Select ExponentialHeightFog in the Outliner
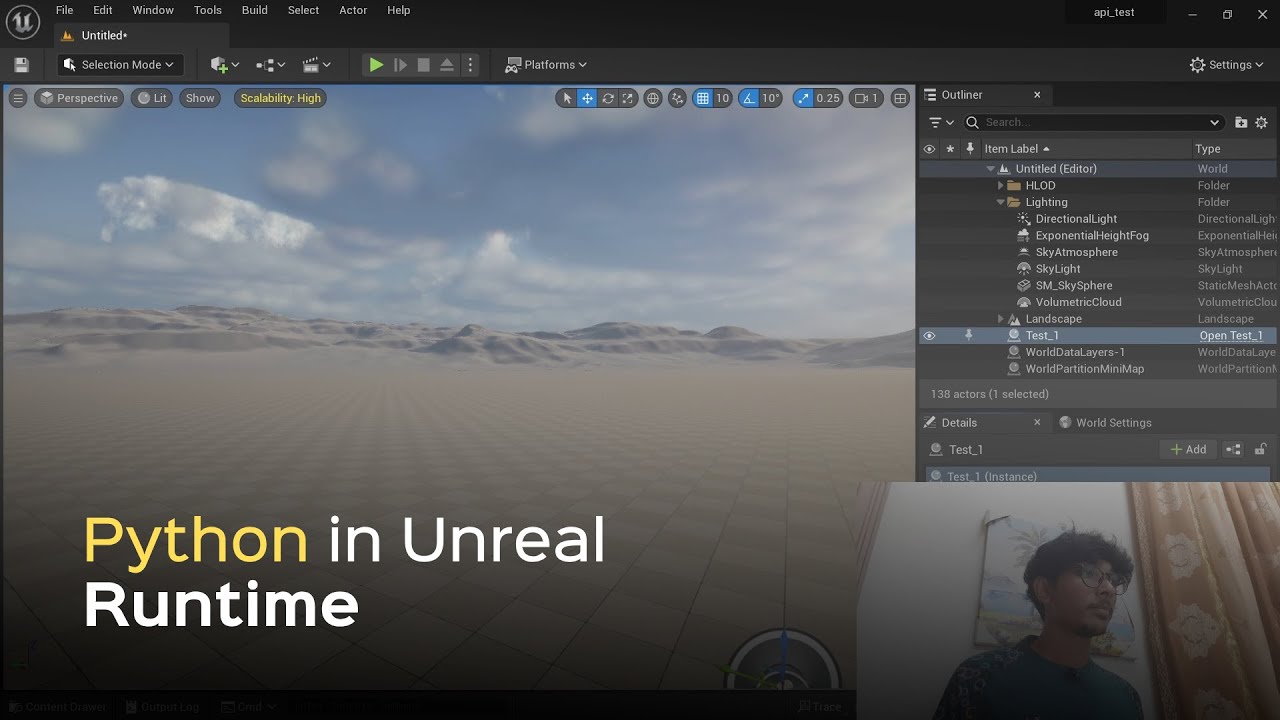The height and width of the screenshot is (720, 1280). point(1092,236)
